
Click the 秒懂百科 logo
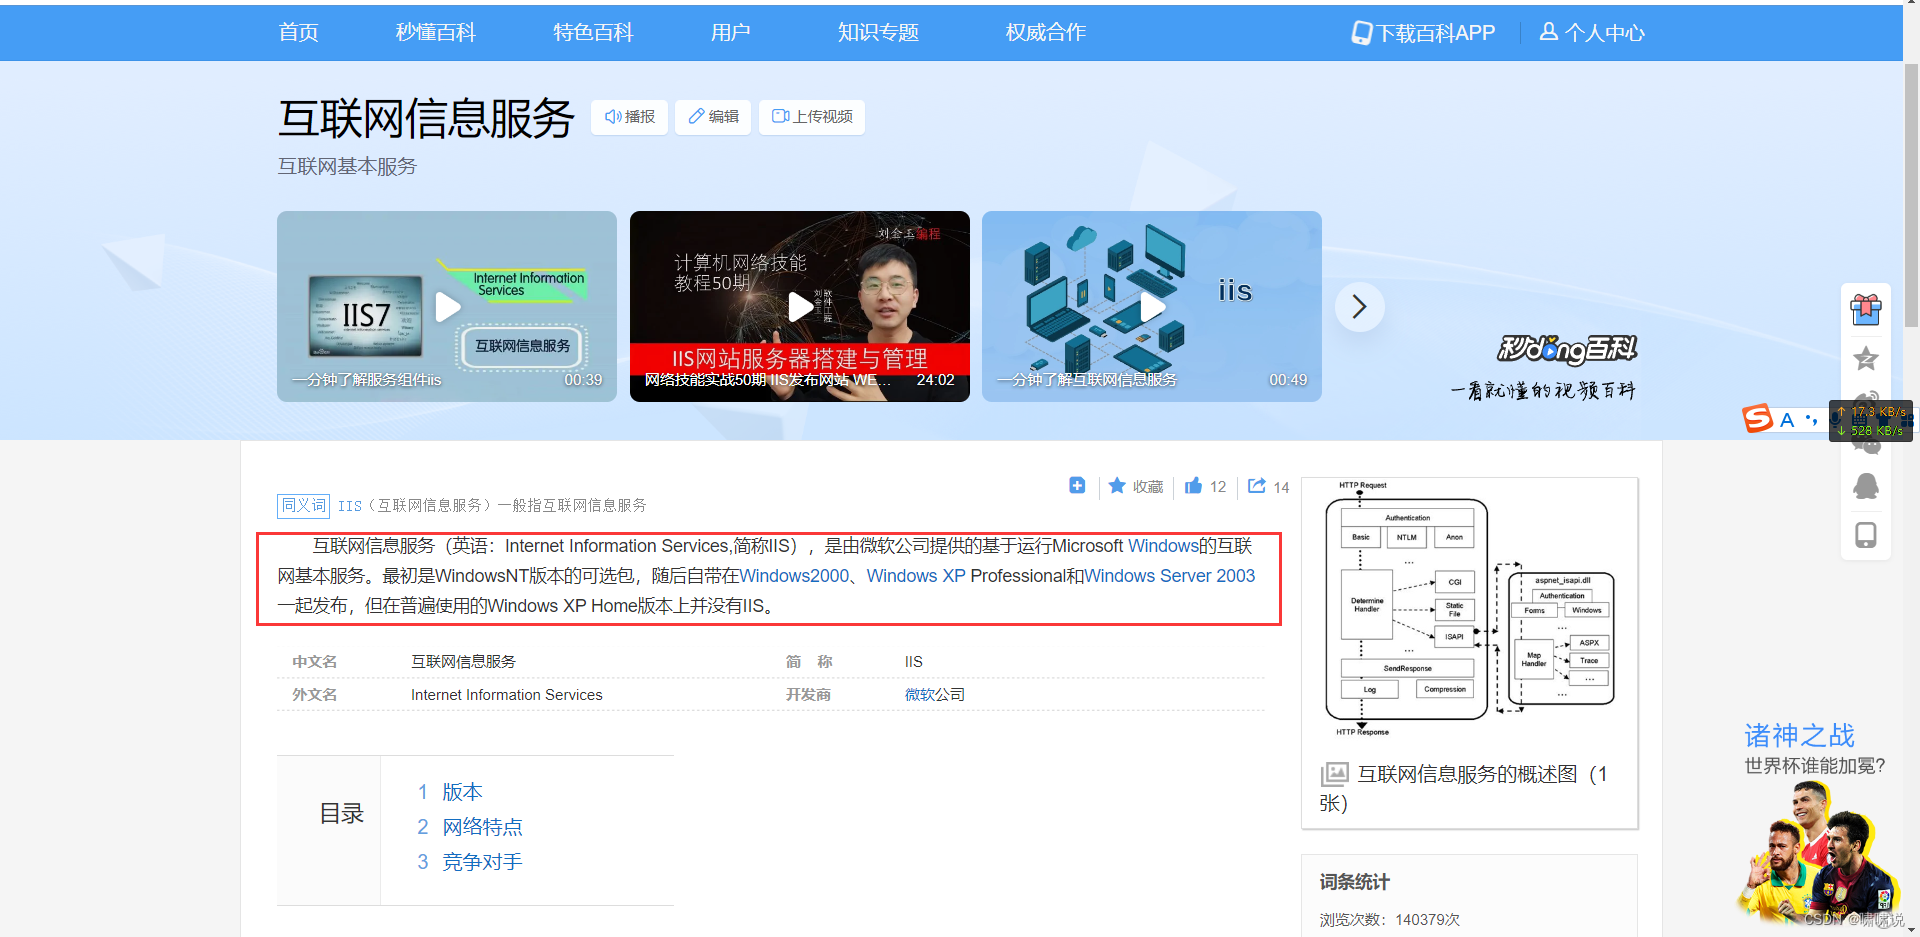1566,349
